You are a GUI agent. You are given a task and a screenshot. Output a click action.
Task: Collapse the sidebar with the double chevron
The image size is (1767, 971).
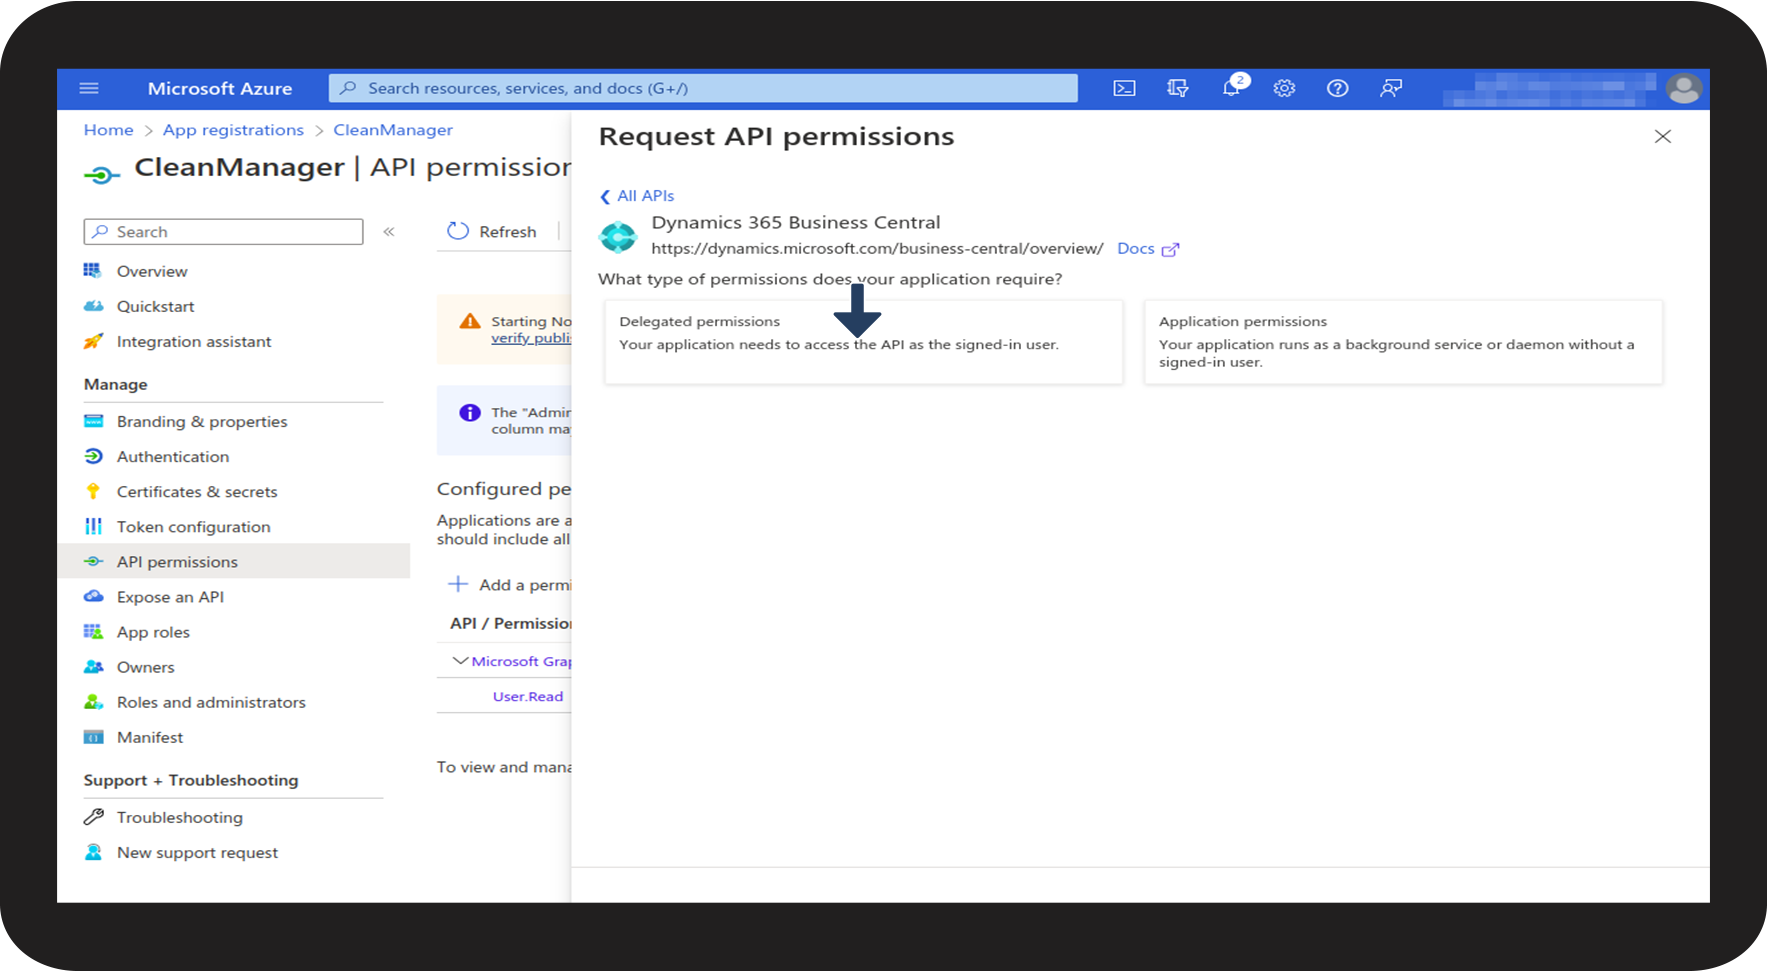pos(389,232)
